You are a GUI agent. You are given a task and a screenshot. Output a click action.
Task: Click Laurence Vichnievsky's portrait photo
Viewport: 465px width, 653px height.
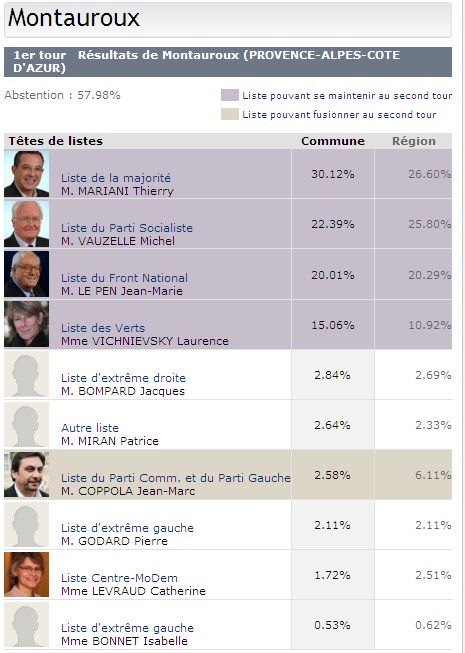pos(27,324)
